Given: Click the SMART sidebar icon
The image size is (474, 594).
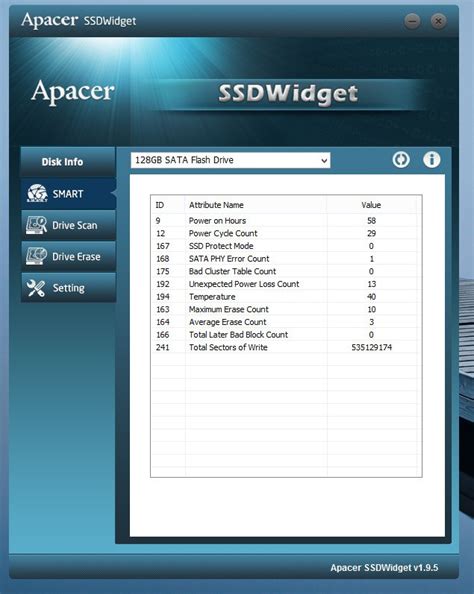Looking at the screenshot, I should (x=37, y=193).
